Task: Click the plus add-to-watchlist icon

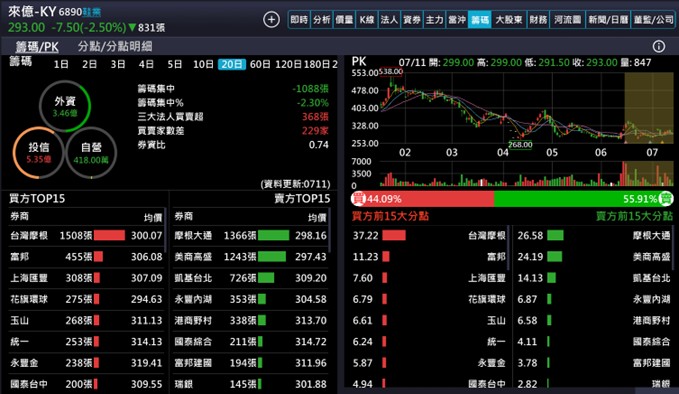Action: (271, 19)
